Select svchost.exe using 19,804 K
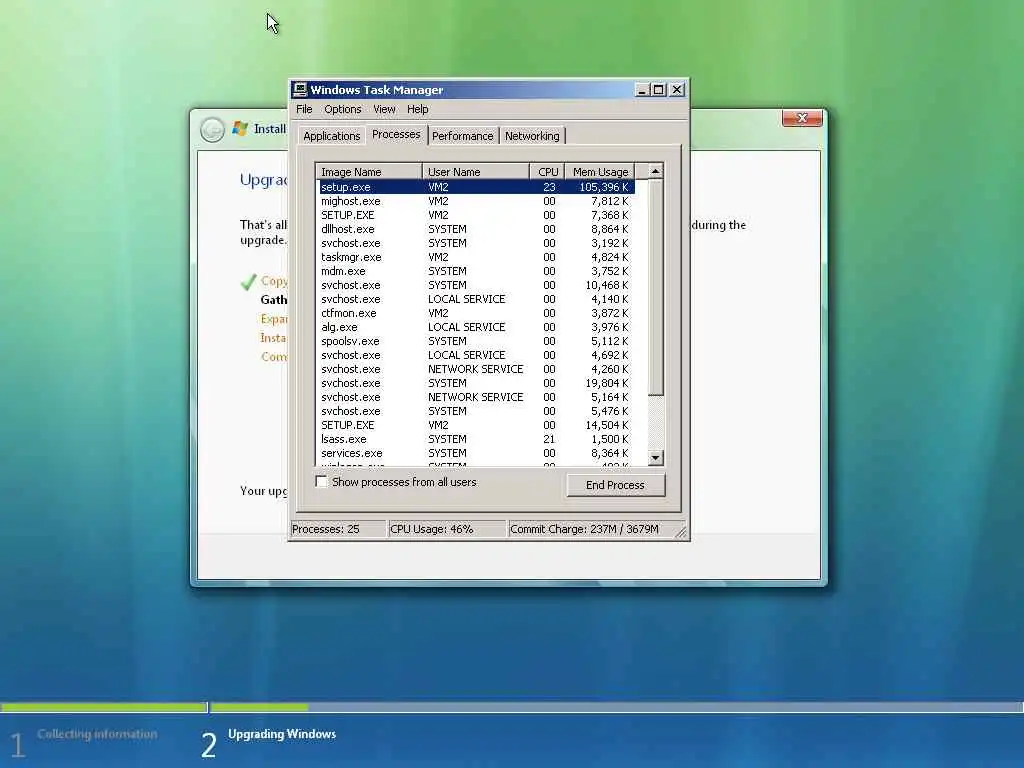The width and height of the screenshot is (1024, 768). point(475,383)
